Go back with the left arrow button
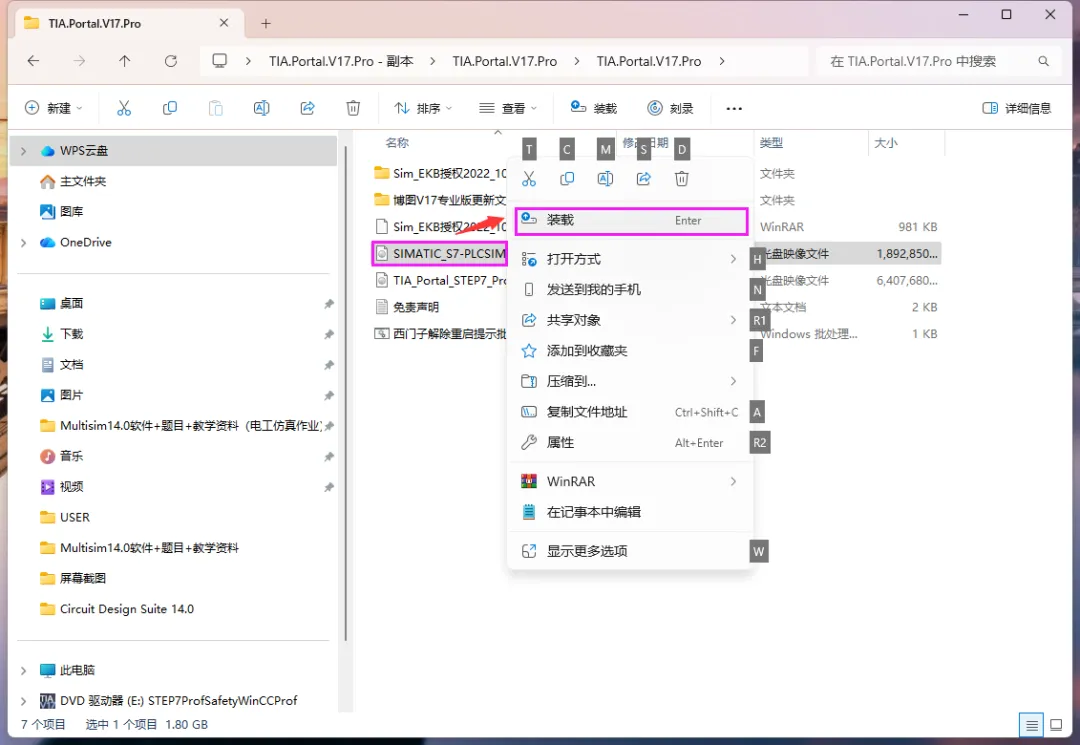This screenshot has height=745, width=1080. pyautogui.click(x=33, y=61)
